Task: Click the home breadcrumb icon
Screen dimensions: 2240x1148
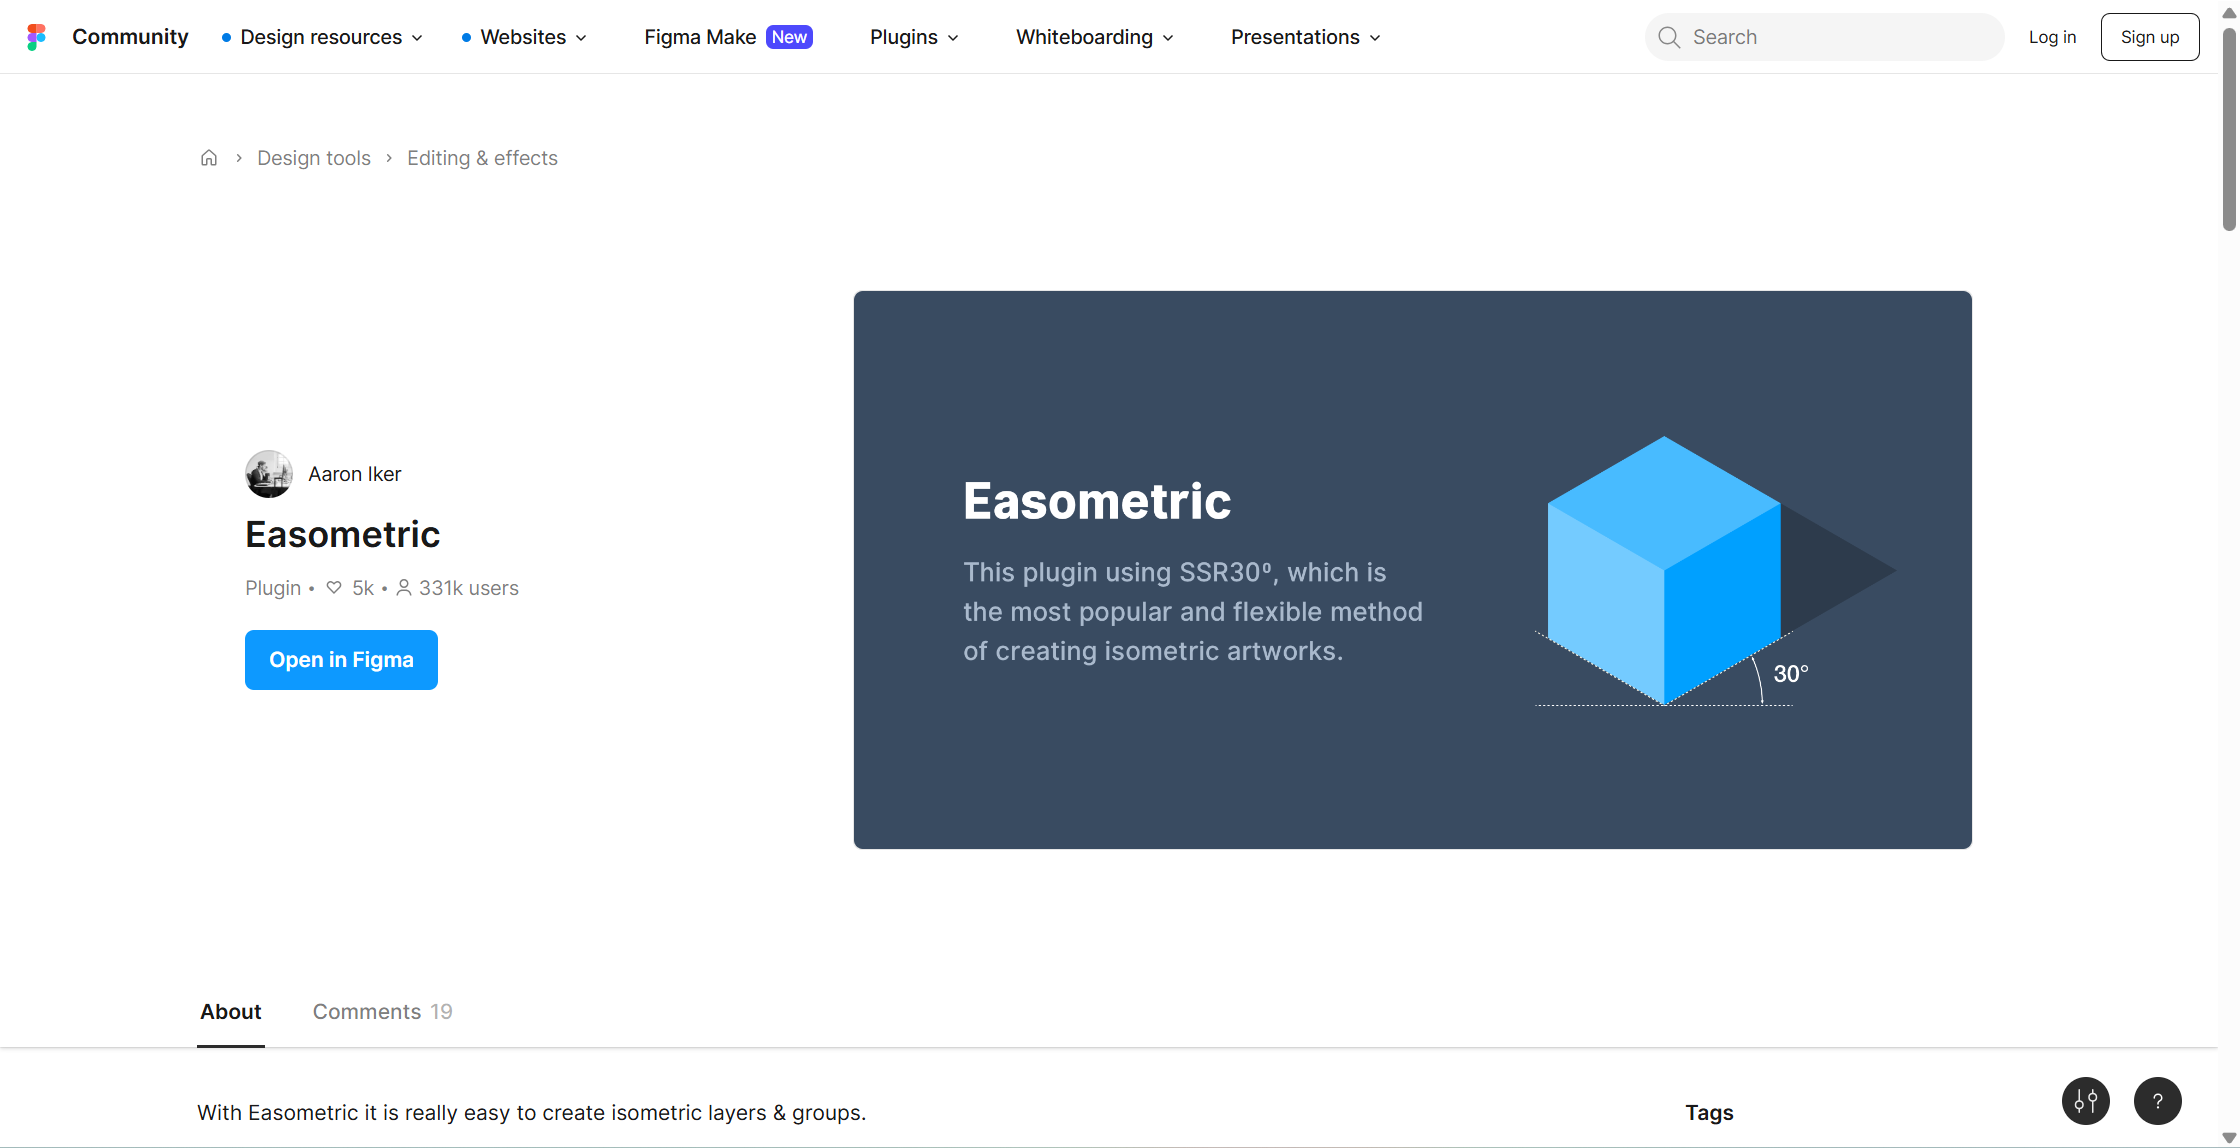Action: (209, 158)
